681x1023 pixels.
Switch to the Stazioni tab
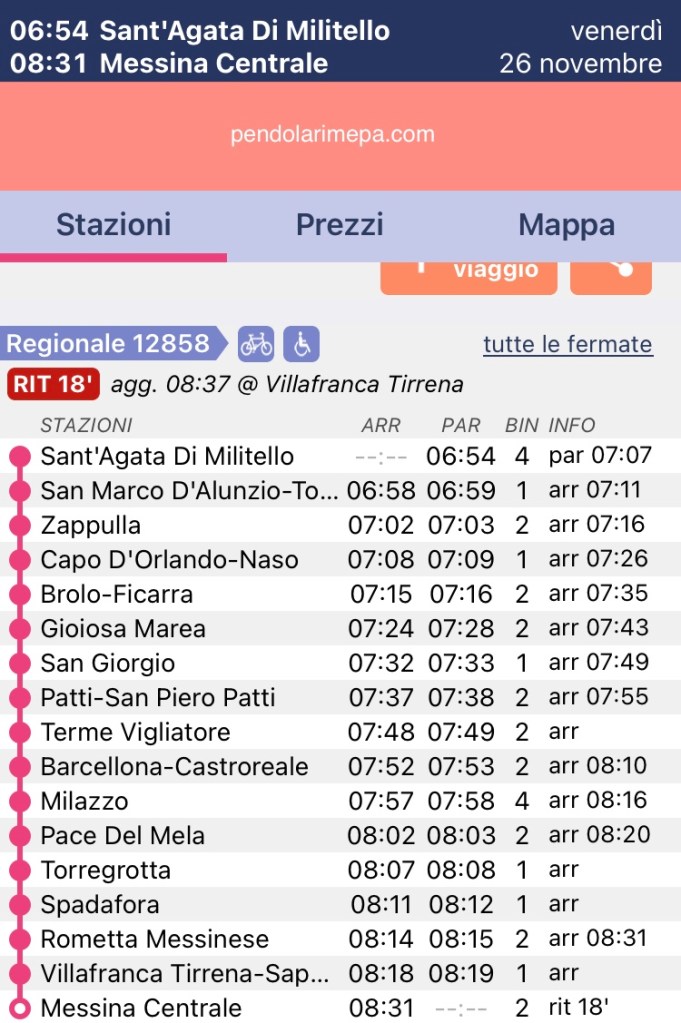[x=113, y=224]
